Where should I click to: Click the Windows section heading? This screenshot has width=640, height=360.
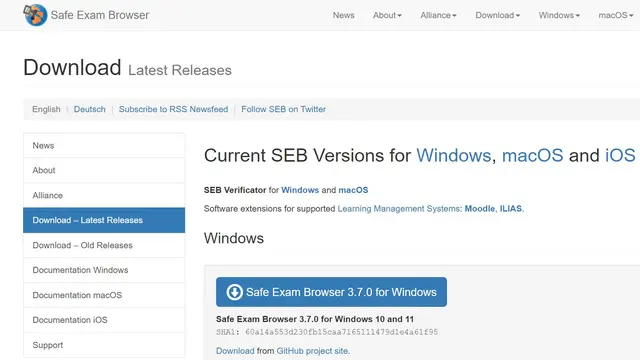[x=234, y=238]
